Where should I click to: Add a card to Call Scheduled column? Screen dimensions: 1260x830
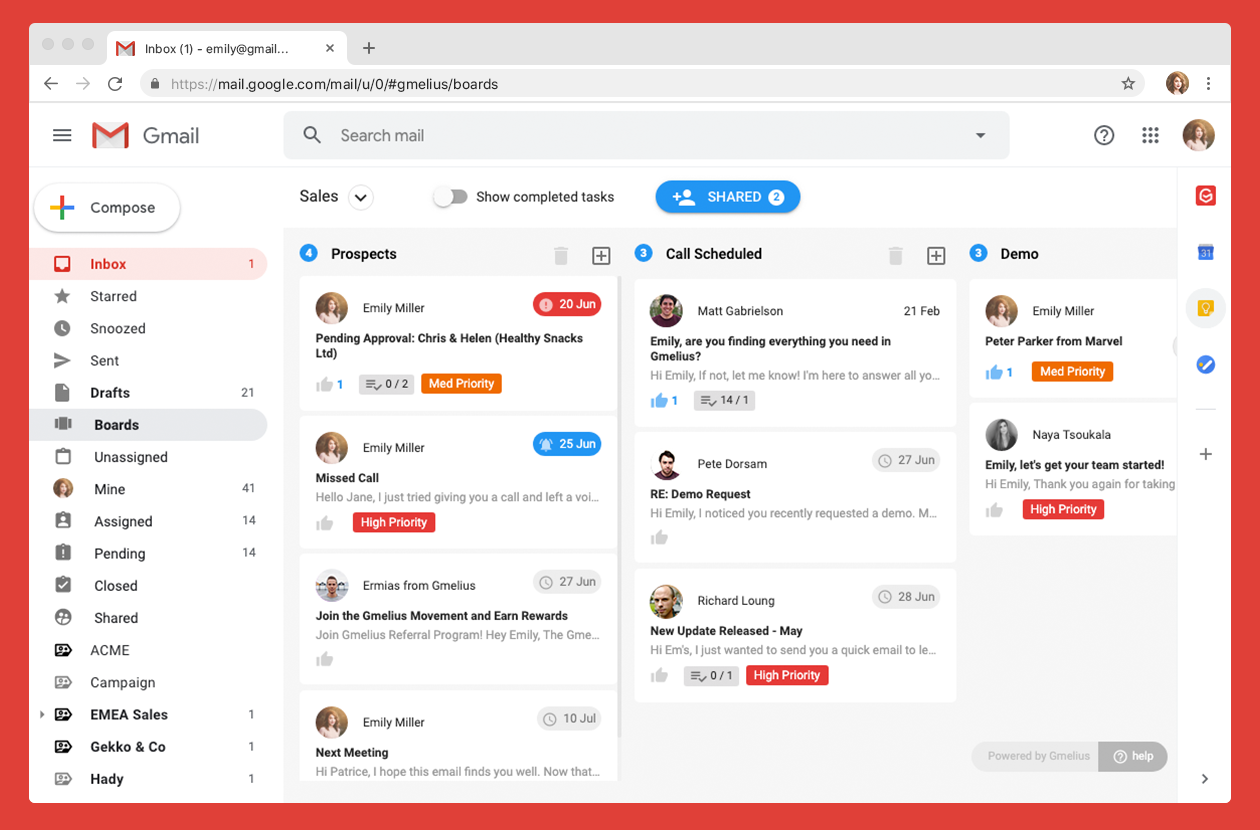point(936,256)
